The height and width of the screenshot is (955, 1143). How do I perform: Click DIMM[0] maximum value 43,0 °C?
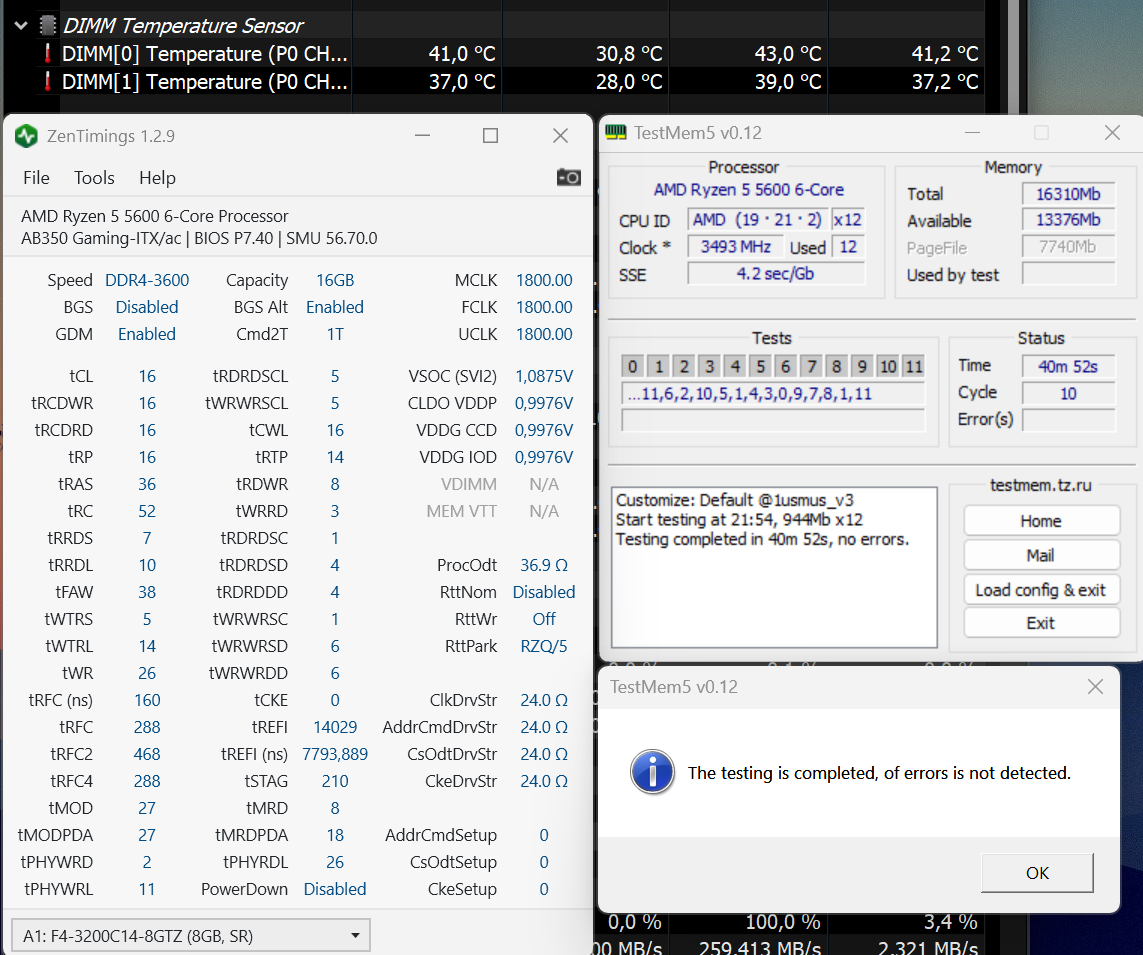coord(787,53)
